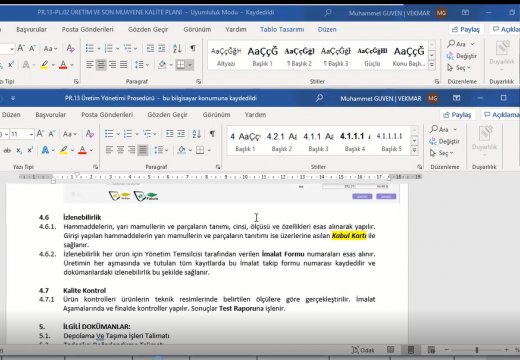
Task: Sort selection in PR.13 front window
Action: (x=196, y=134)
